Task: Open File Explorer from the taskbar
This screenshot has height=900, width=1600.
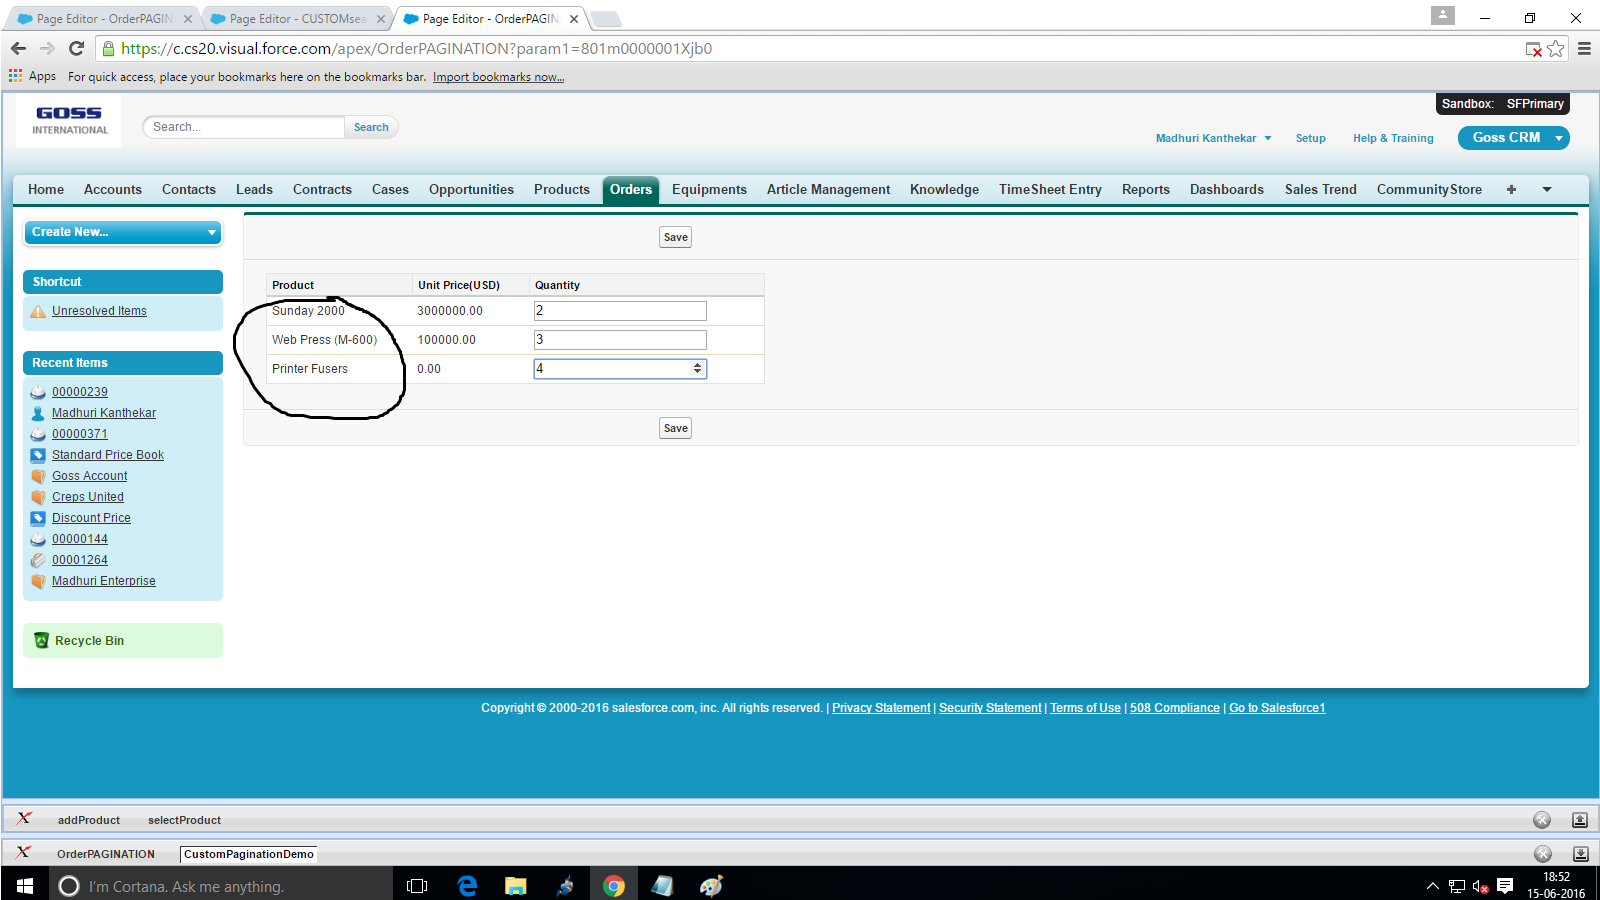Action: [x=516, y=886]
